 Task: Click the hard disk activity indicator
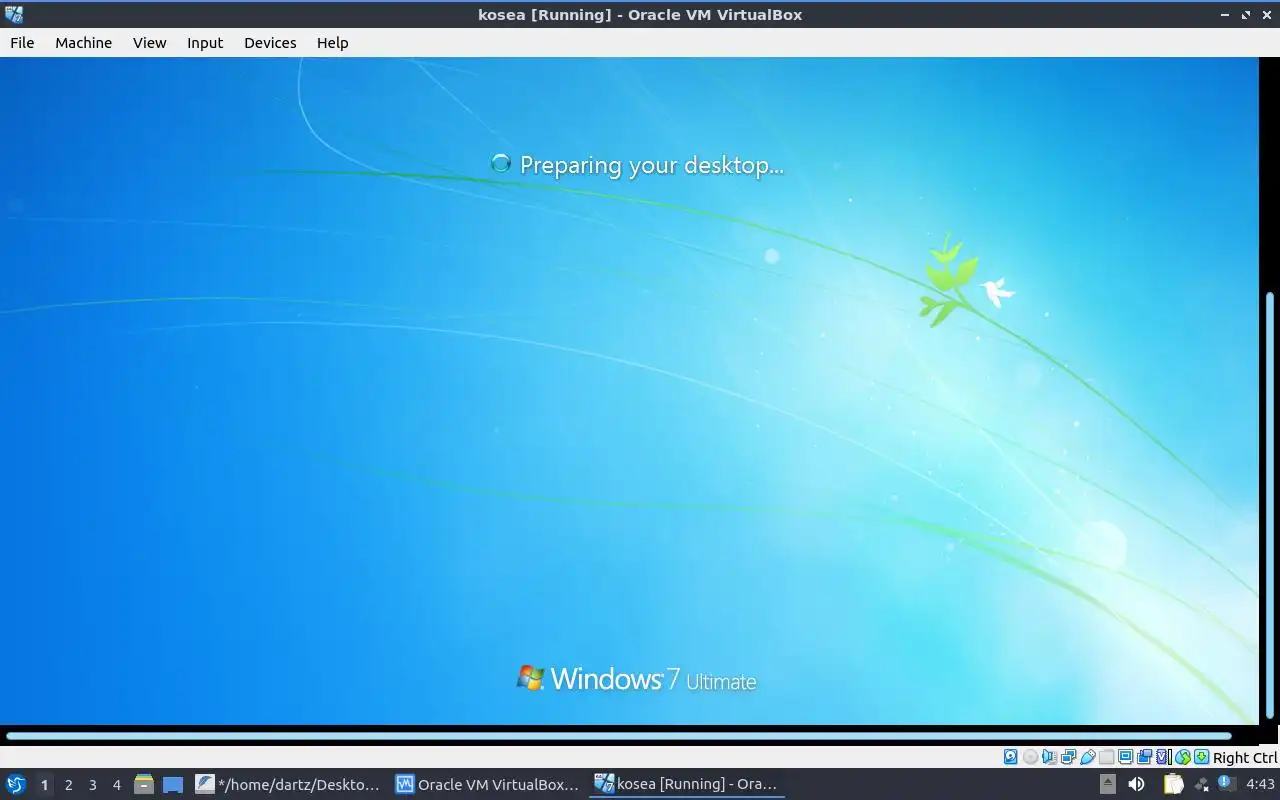tap(1011, 757)
